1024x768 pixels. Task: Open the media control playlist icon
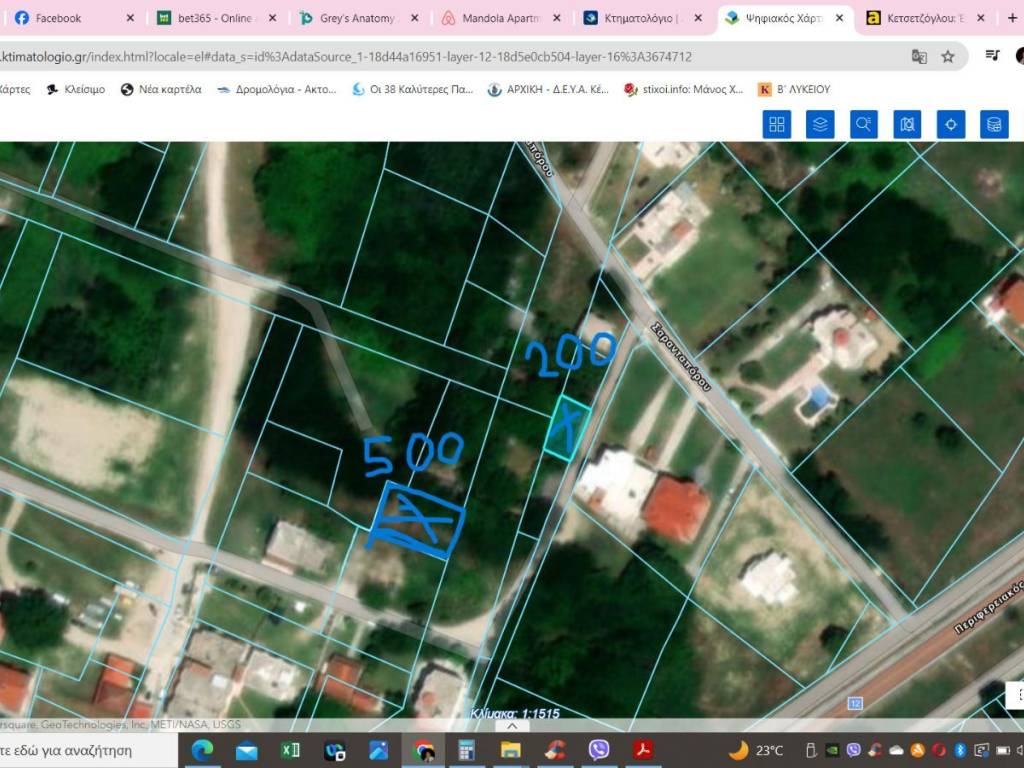coord(992,56)
